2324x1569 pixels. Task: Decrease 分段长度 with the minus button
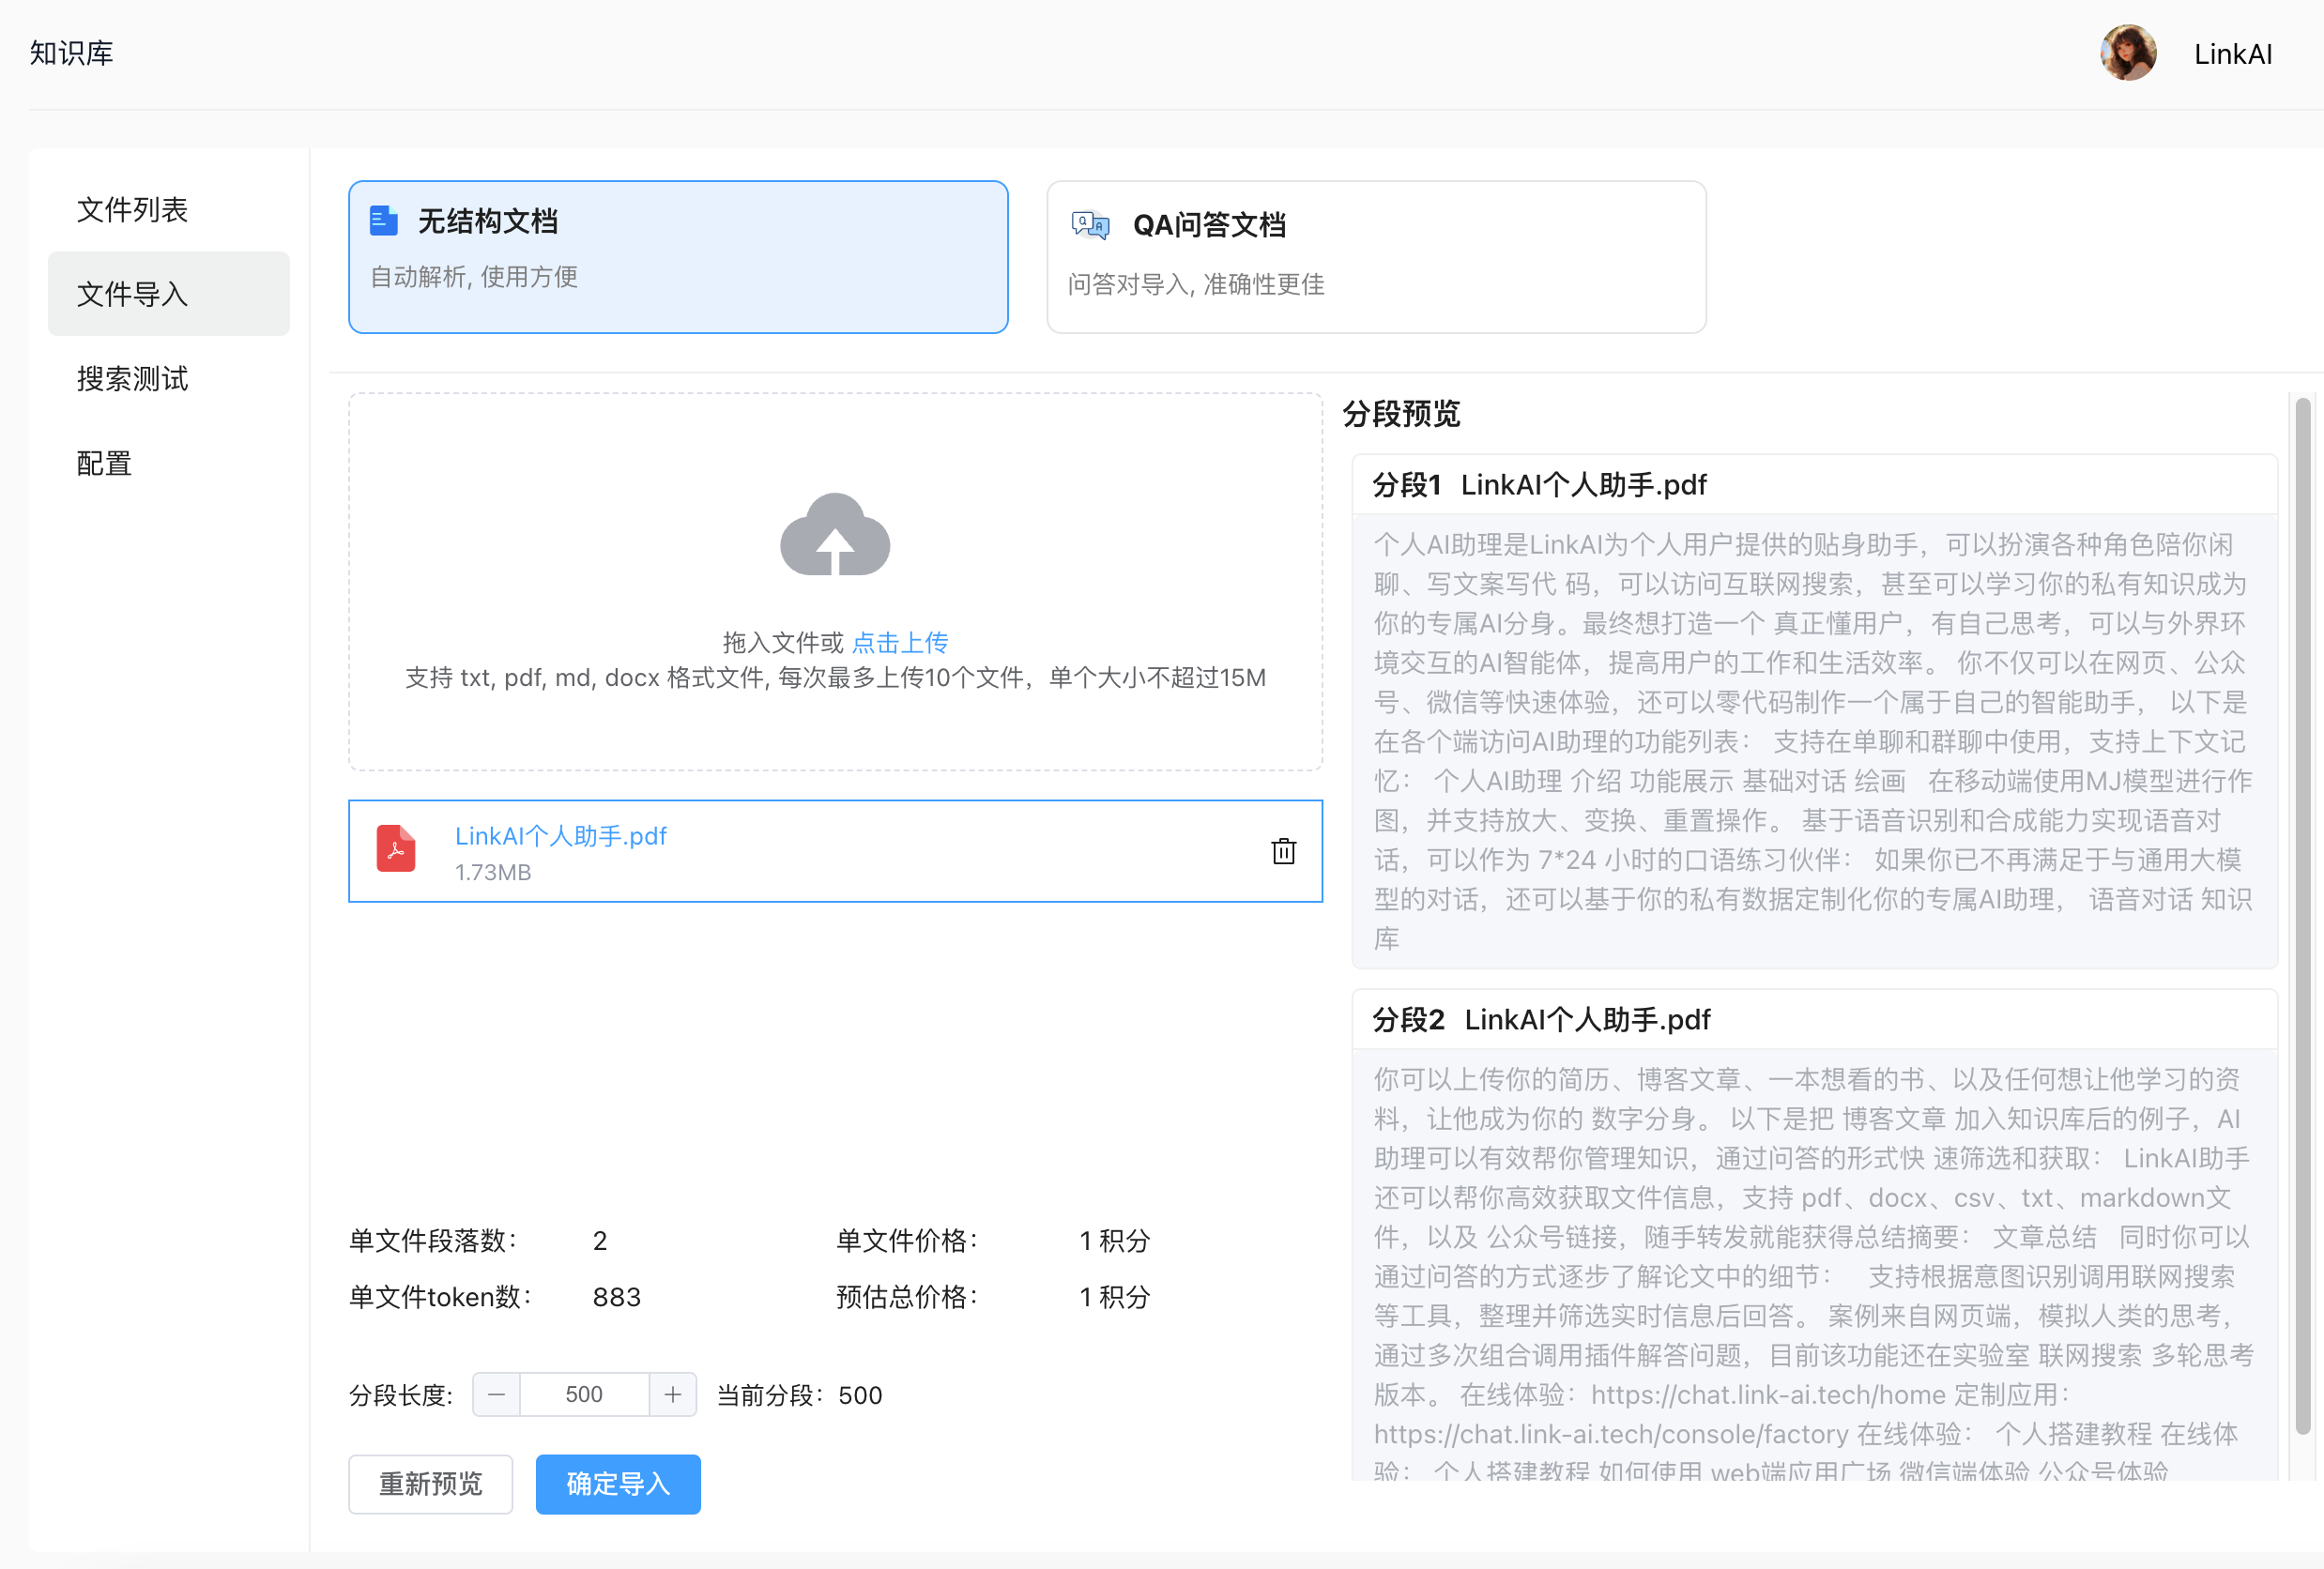click(x=496, y=1394)
